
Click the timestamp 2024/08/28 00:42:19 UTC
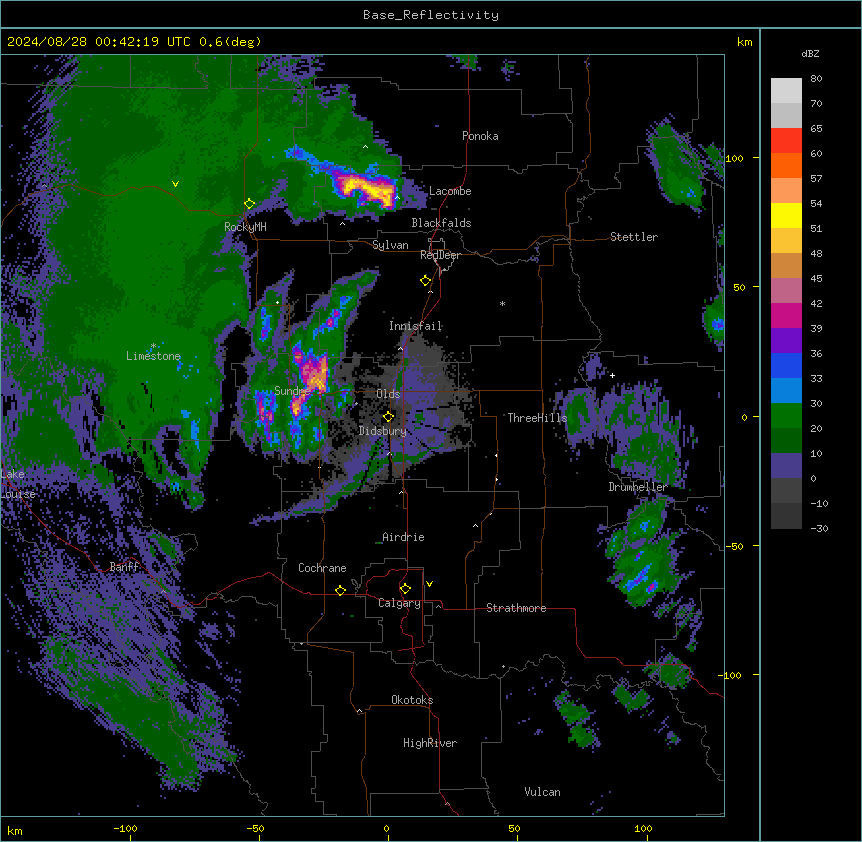pos(99,42)
